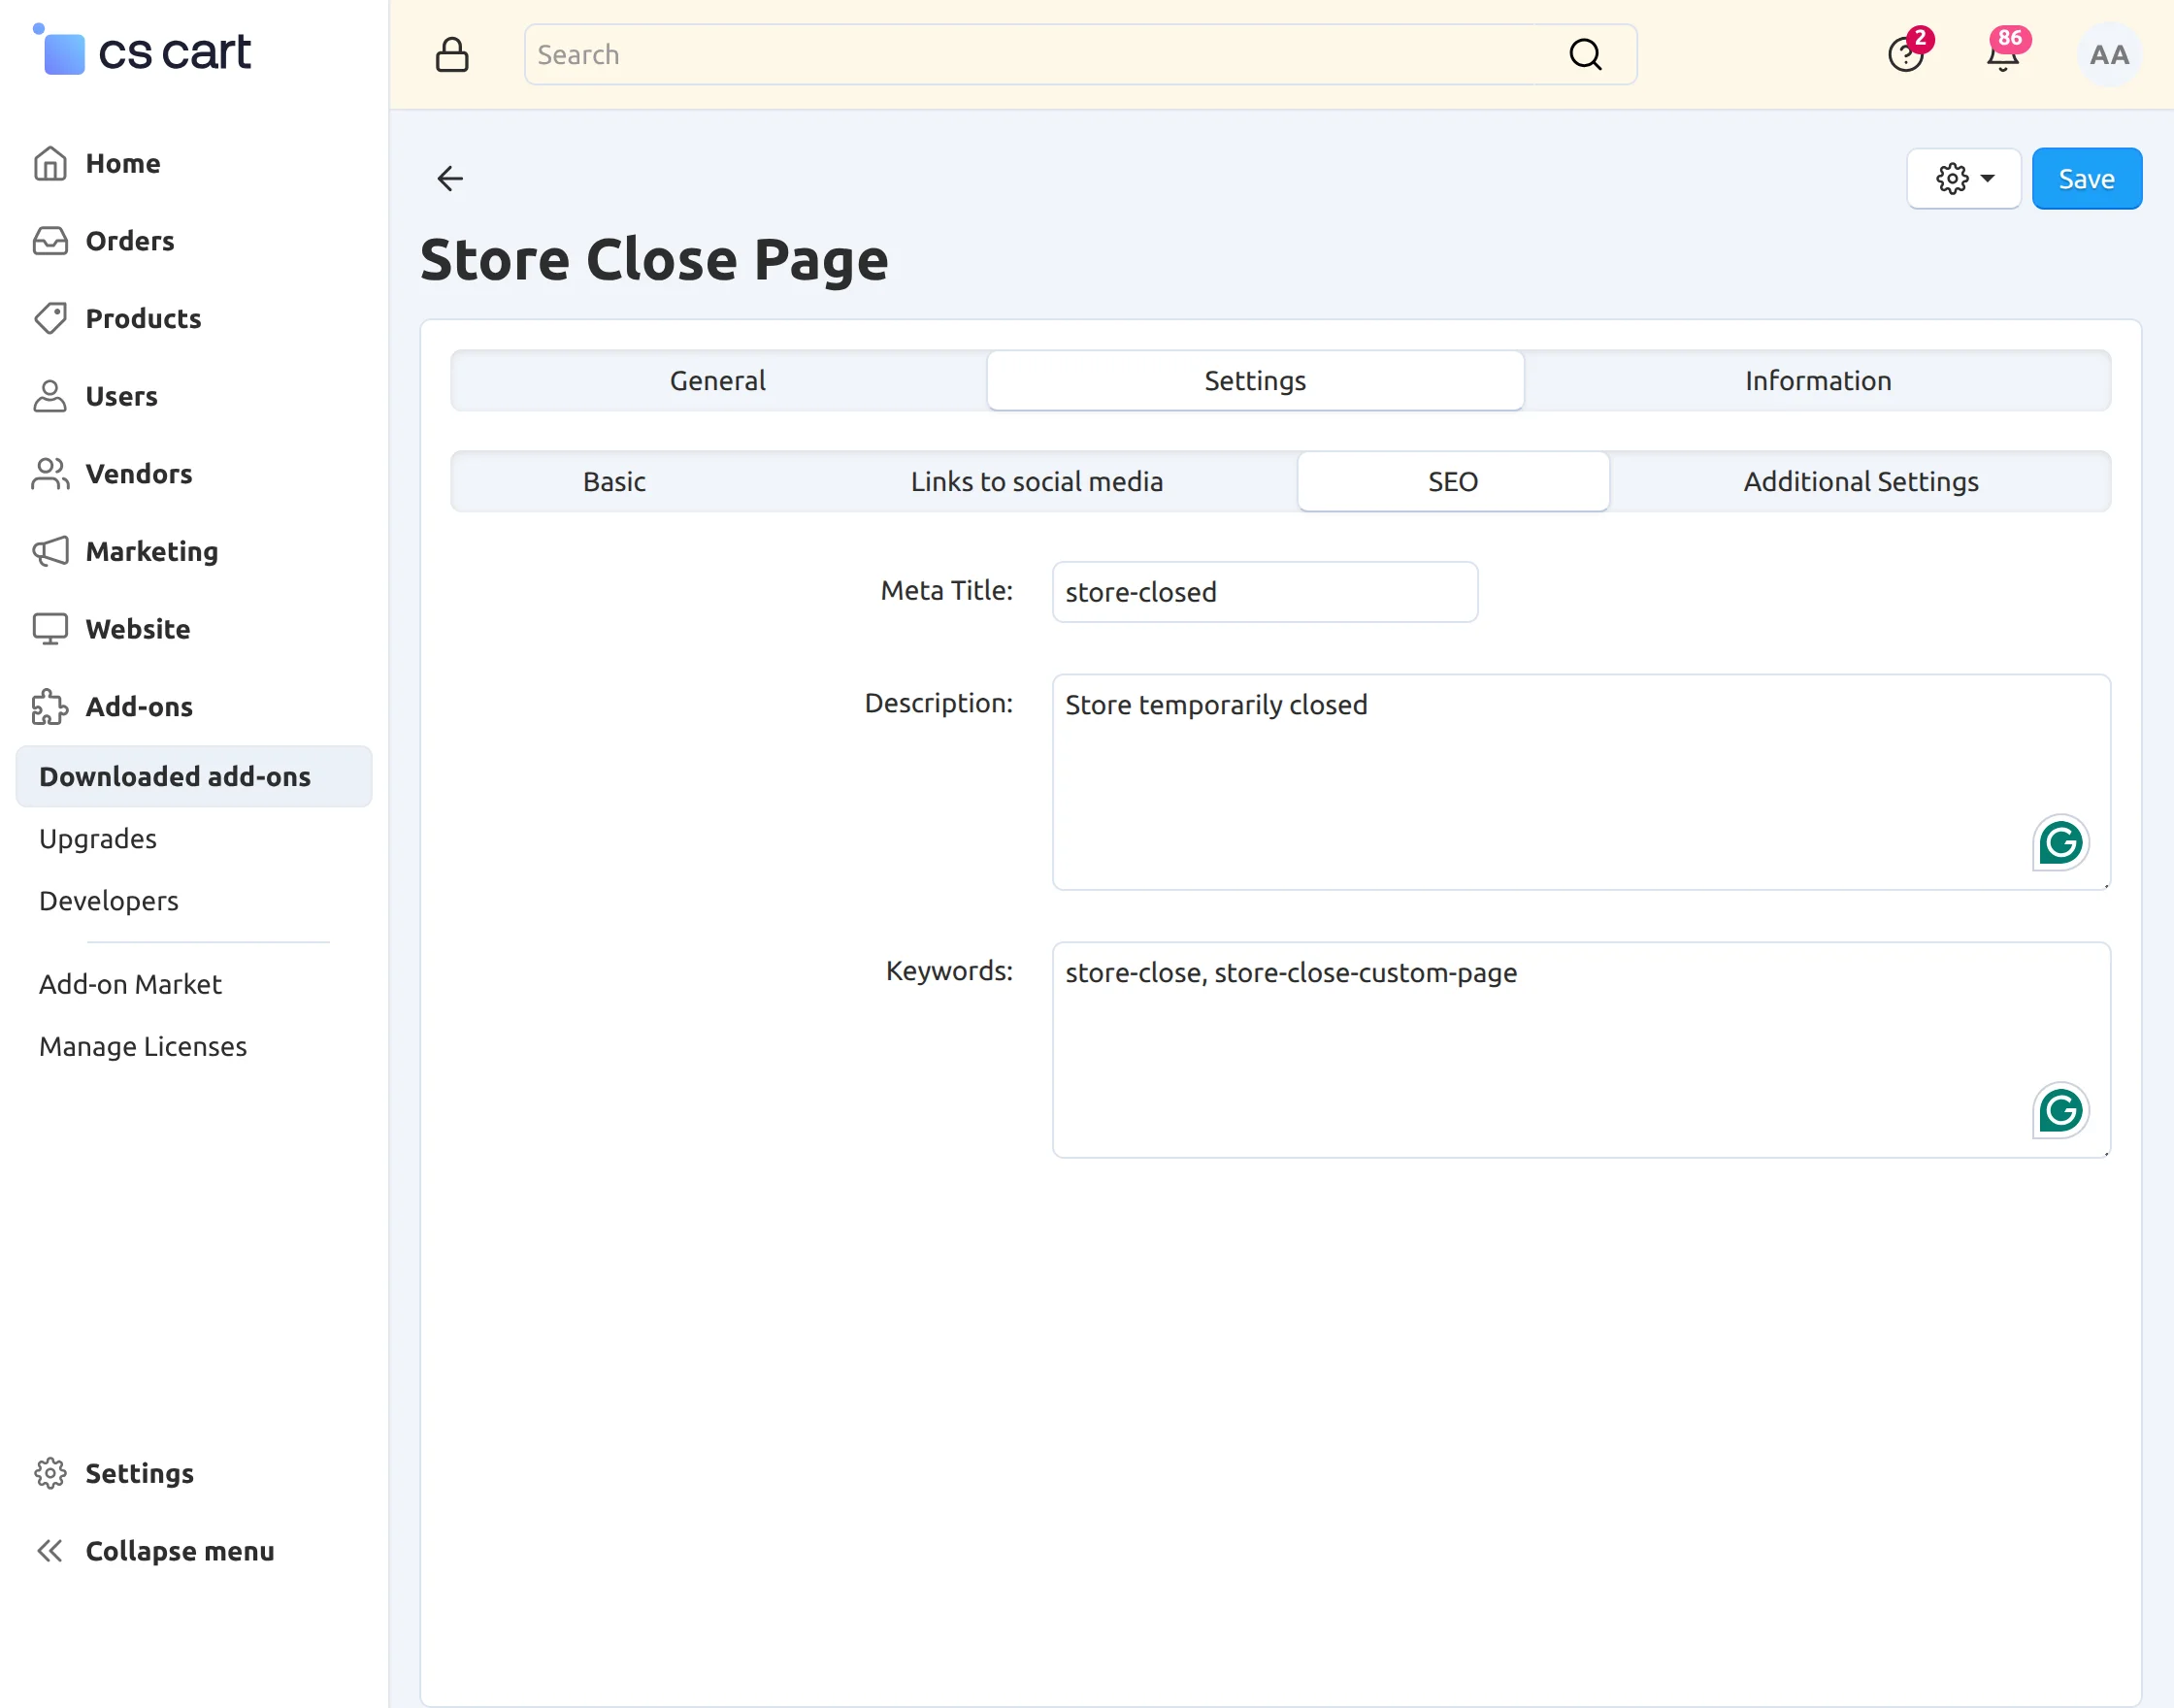
Task: Focus the Meta Title input field
Action: click(x=1265, y=593)
